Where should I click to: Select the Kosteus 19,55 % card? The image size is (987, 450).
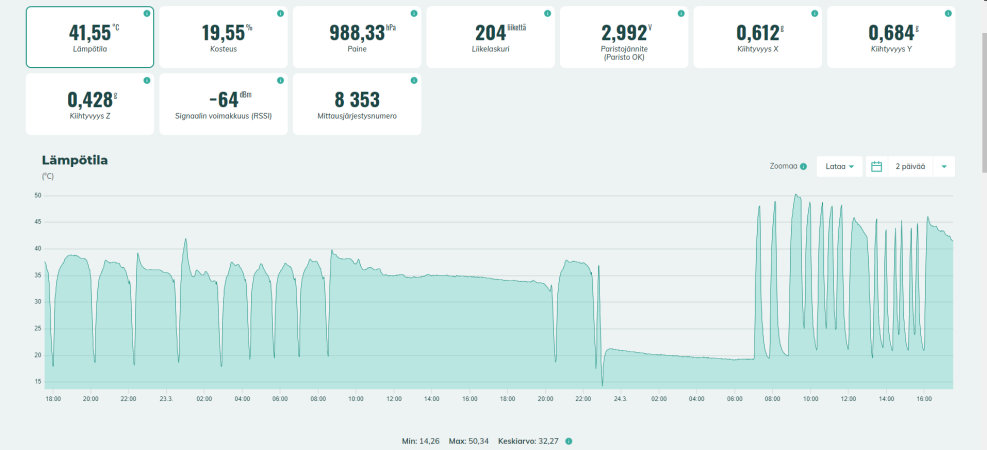[223, 37]
